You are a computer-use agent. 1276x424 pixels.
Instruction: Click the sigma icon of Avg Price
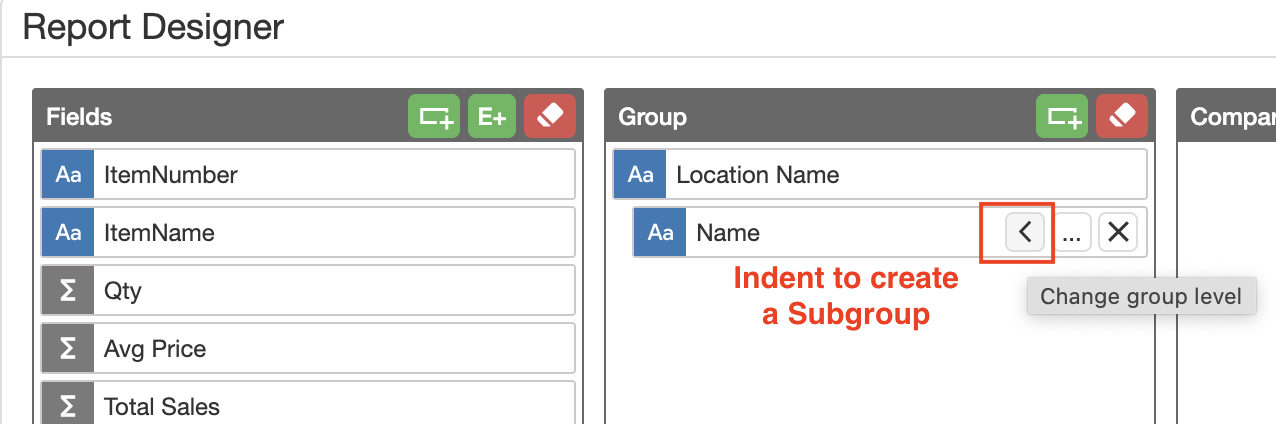tap(68, 349)
